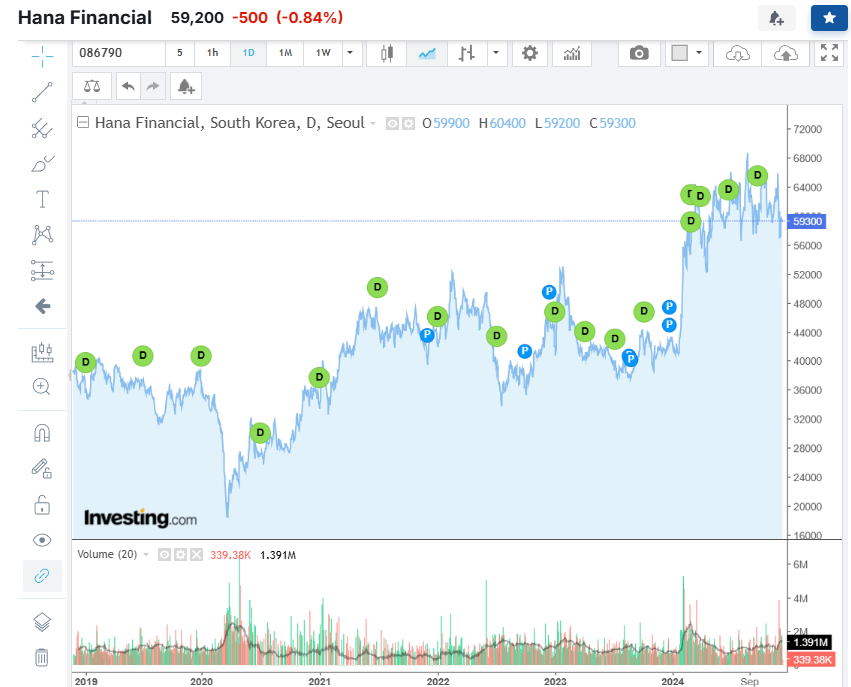Take a chart snapshot with camera icon
This screenshot has width=851, height=687.
coord(639,53)
